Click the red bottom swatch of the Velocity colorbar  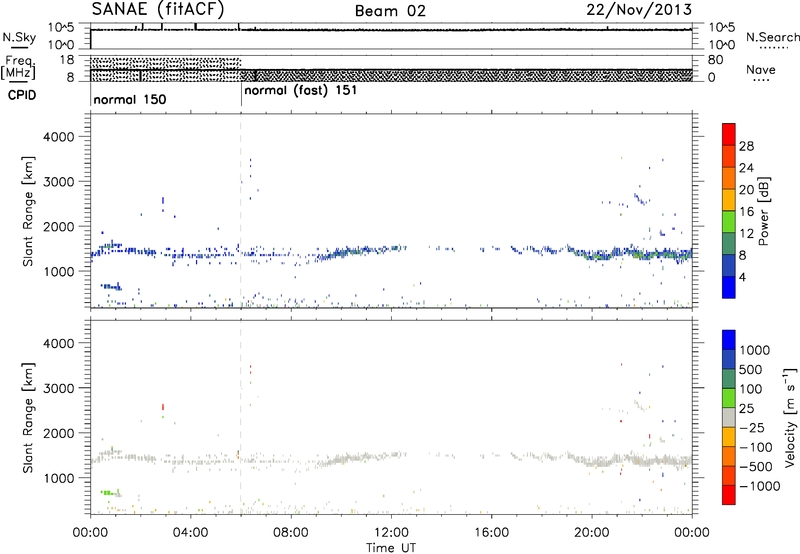[729, 495]
